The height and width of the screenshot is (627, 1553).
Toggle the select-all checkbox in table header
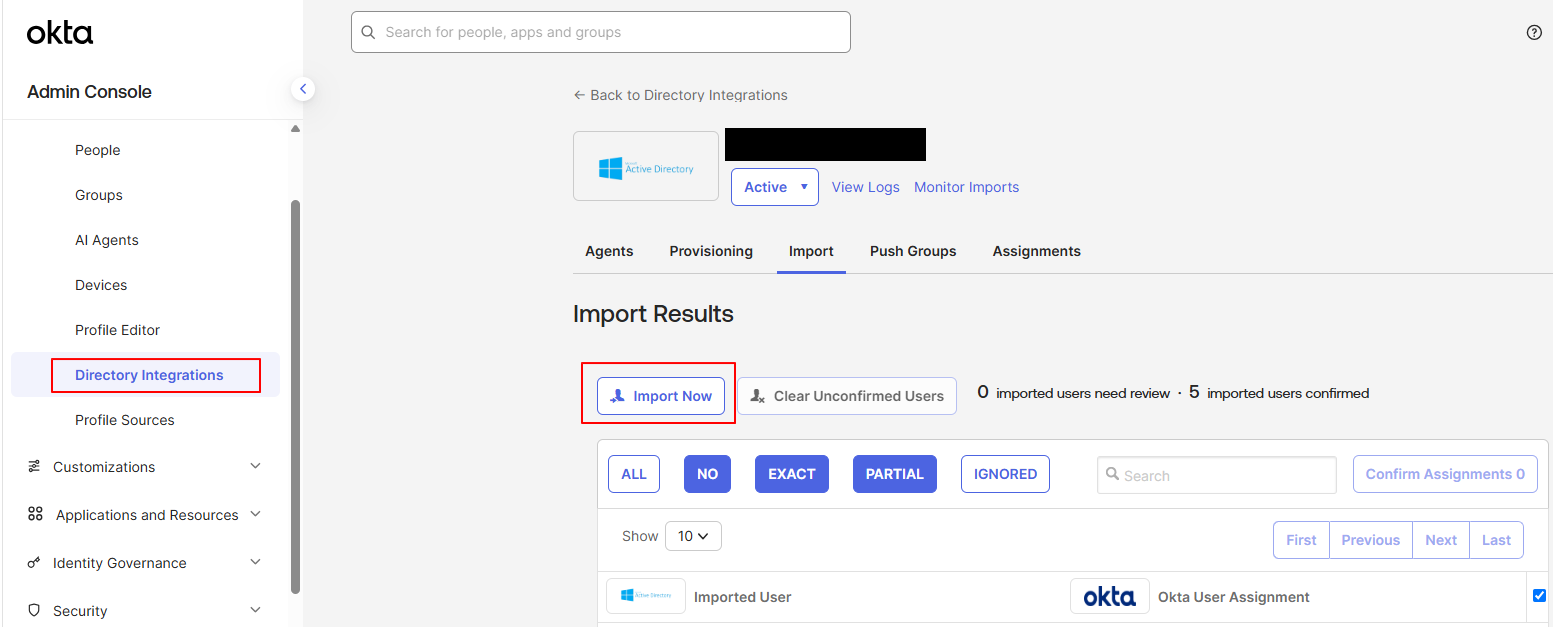[1539, 596]
